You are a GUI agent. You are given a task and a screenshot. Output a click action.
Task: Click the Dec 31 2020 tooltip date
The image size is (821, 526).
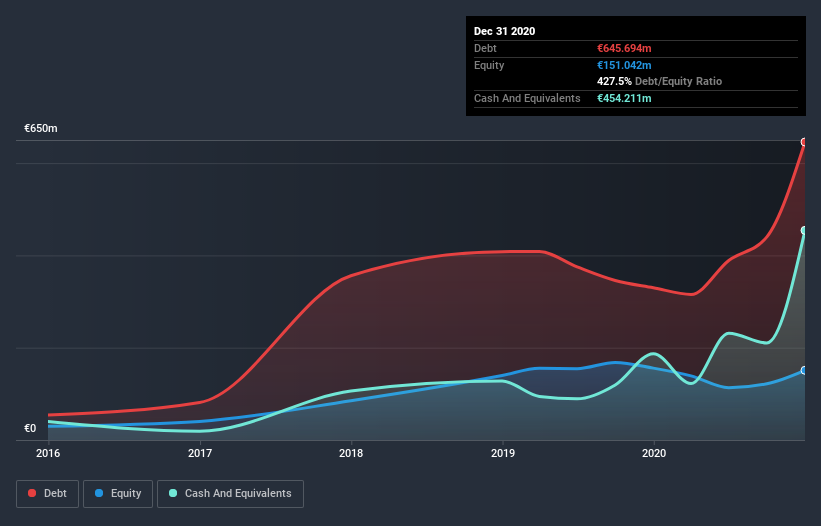(504, 31)
